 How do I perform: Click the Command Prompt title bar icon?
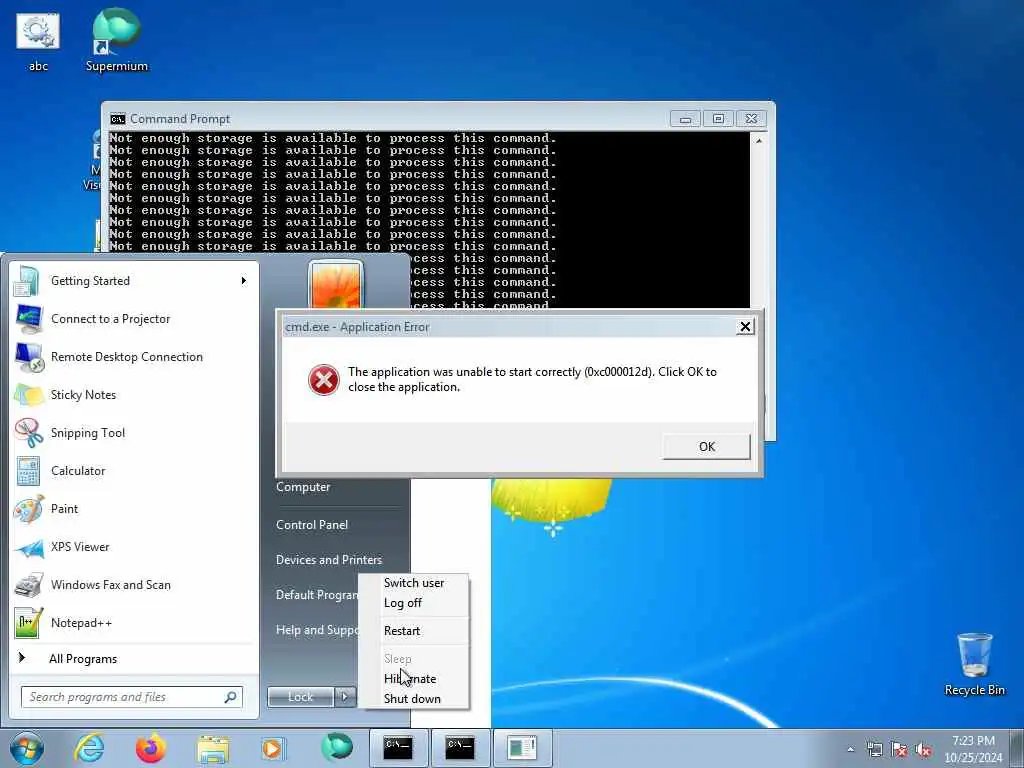click(x=118, y=119)
